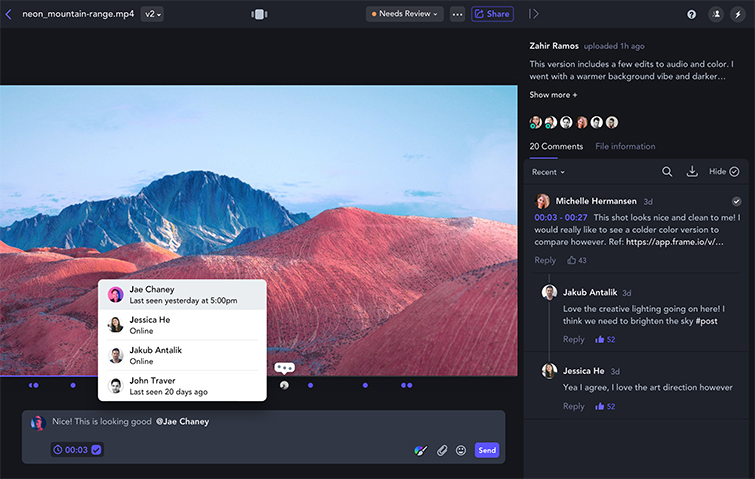Attach a file with the paperclip icon
755x479 pixels.
pyautogui.click(x=441, y=450)
